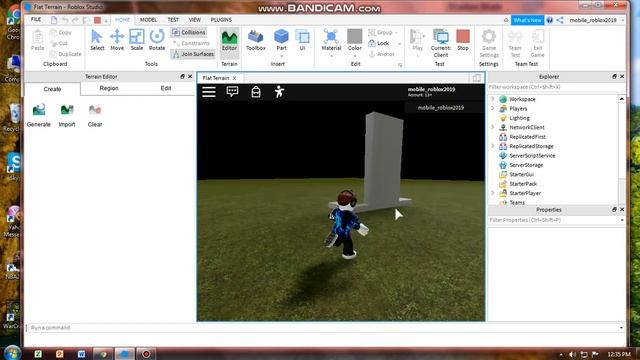Close the Flat Terrain document tab
Image resolution: width=640 pixels, height=360 pixels.
[234, 78]
